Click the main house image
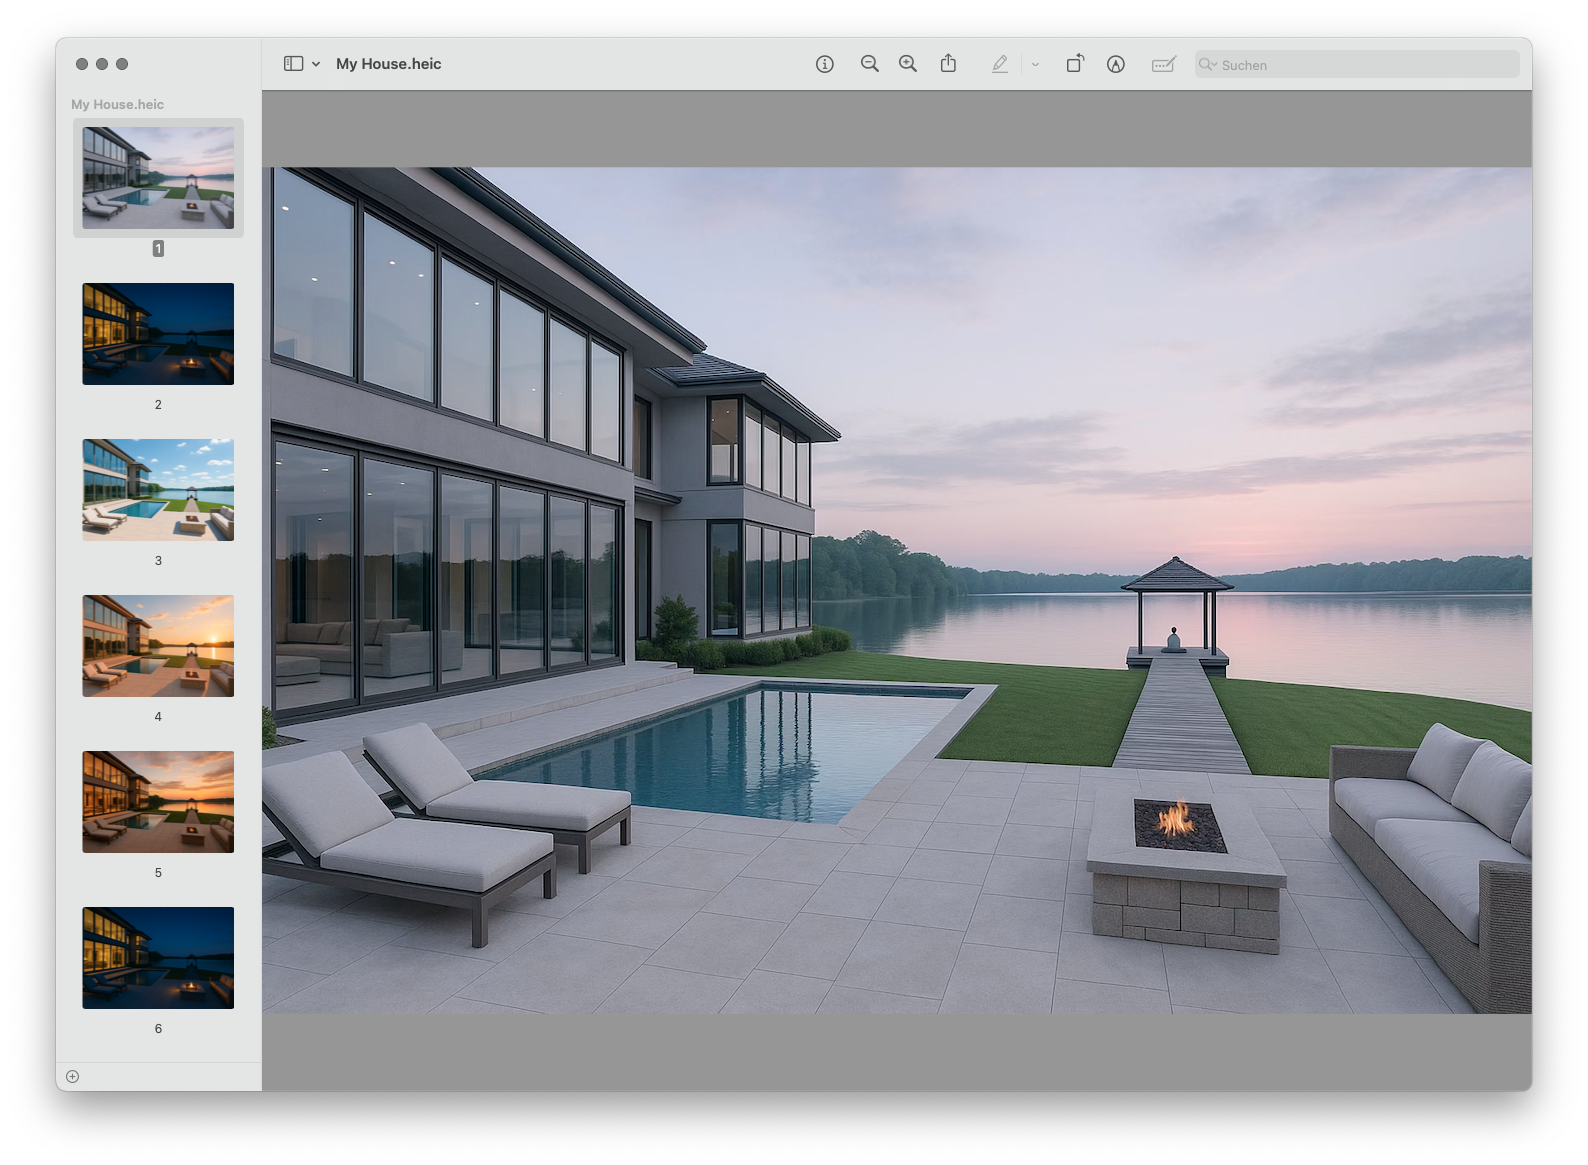The width and height of the screenshot is (1588, 1165). click(x=897, y=590)
